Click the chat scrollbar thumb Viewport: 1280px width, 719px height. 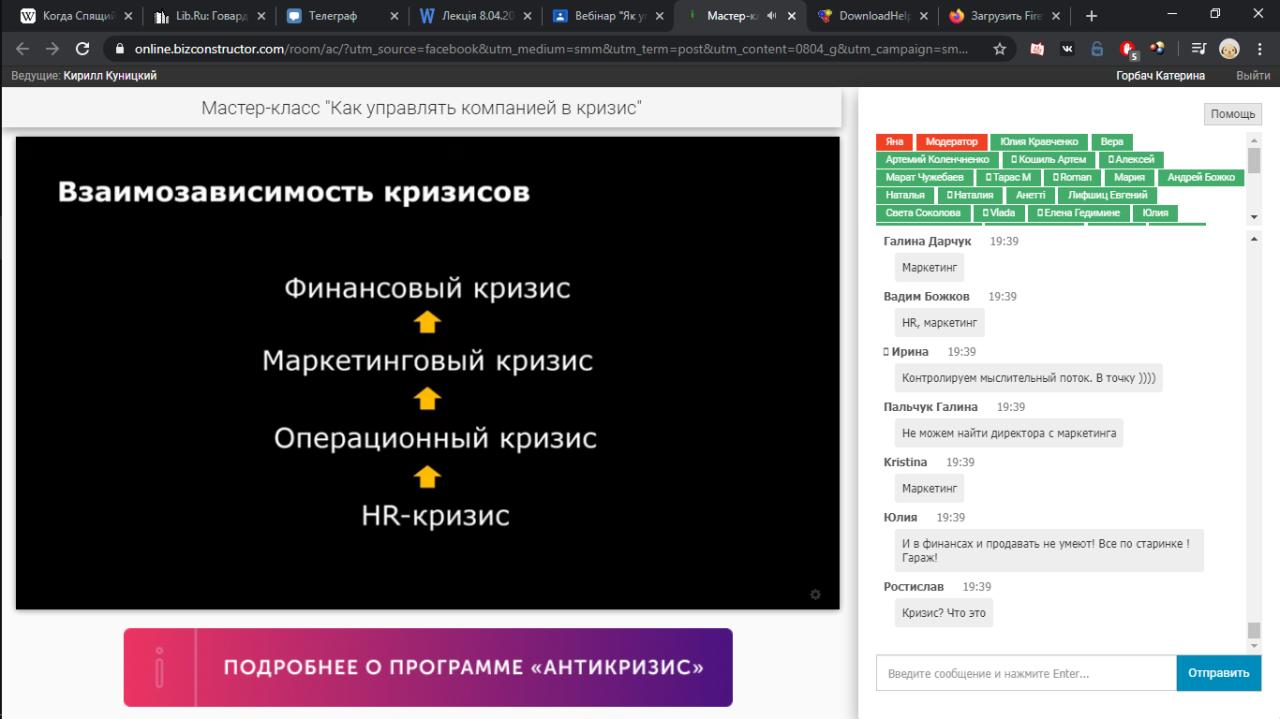[x=1254, y=630]
